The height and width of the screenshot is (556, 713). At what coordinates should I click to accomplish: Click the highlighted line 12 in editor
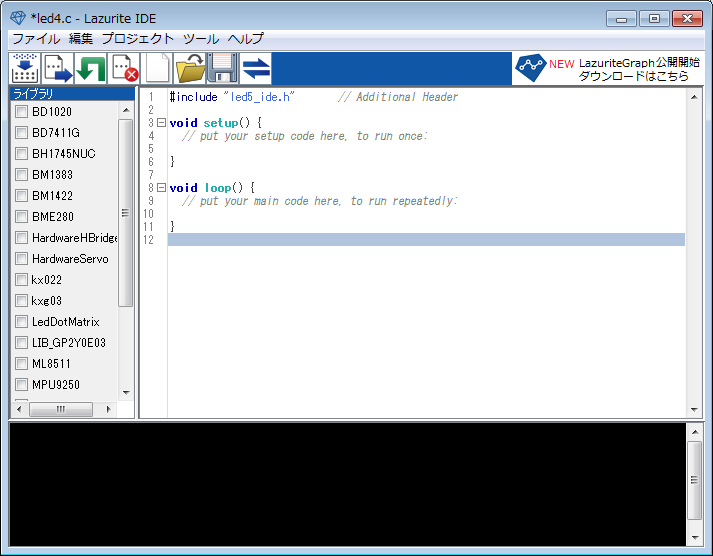click(x=426, y=240)
